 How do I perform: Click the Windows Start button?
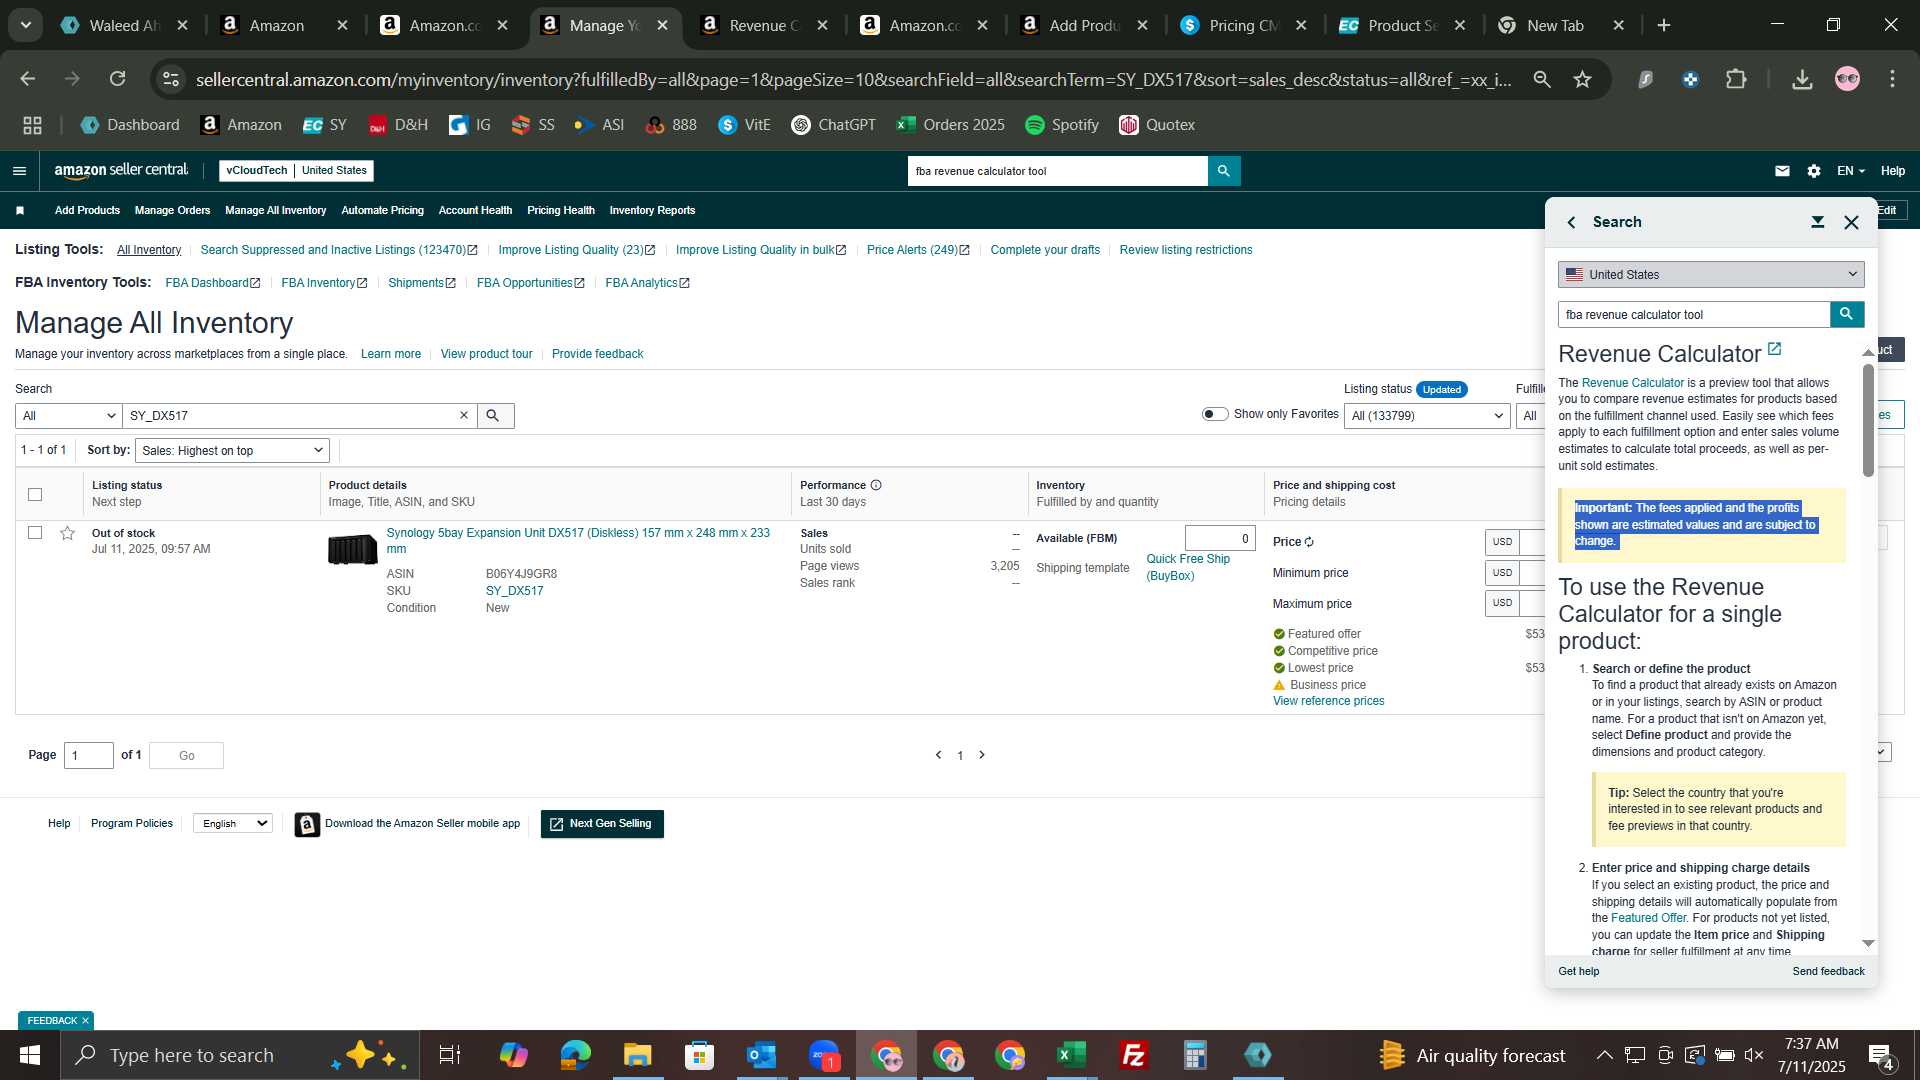pos(29,1055)
